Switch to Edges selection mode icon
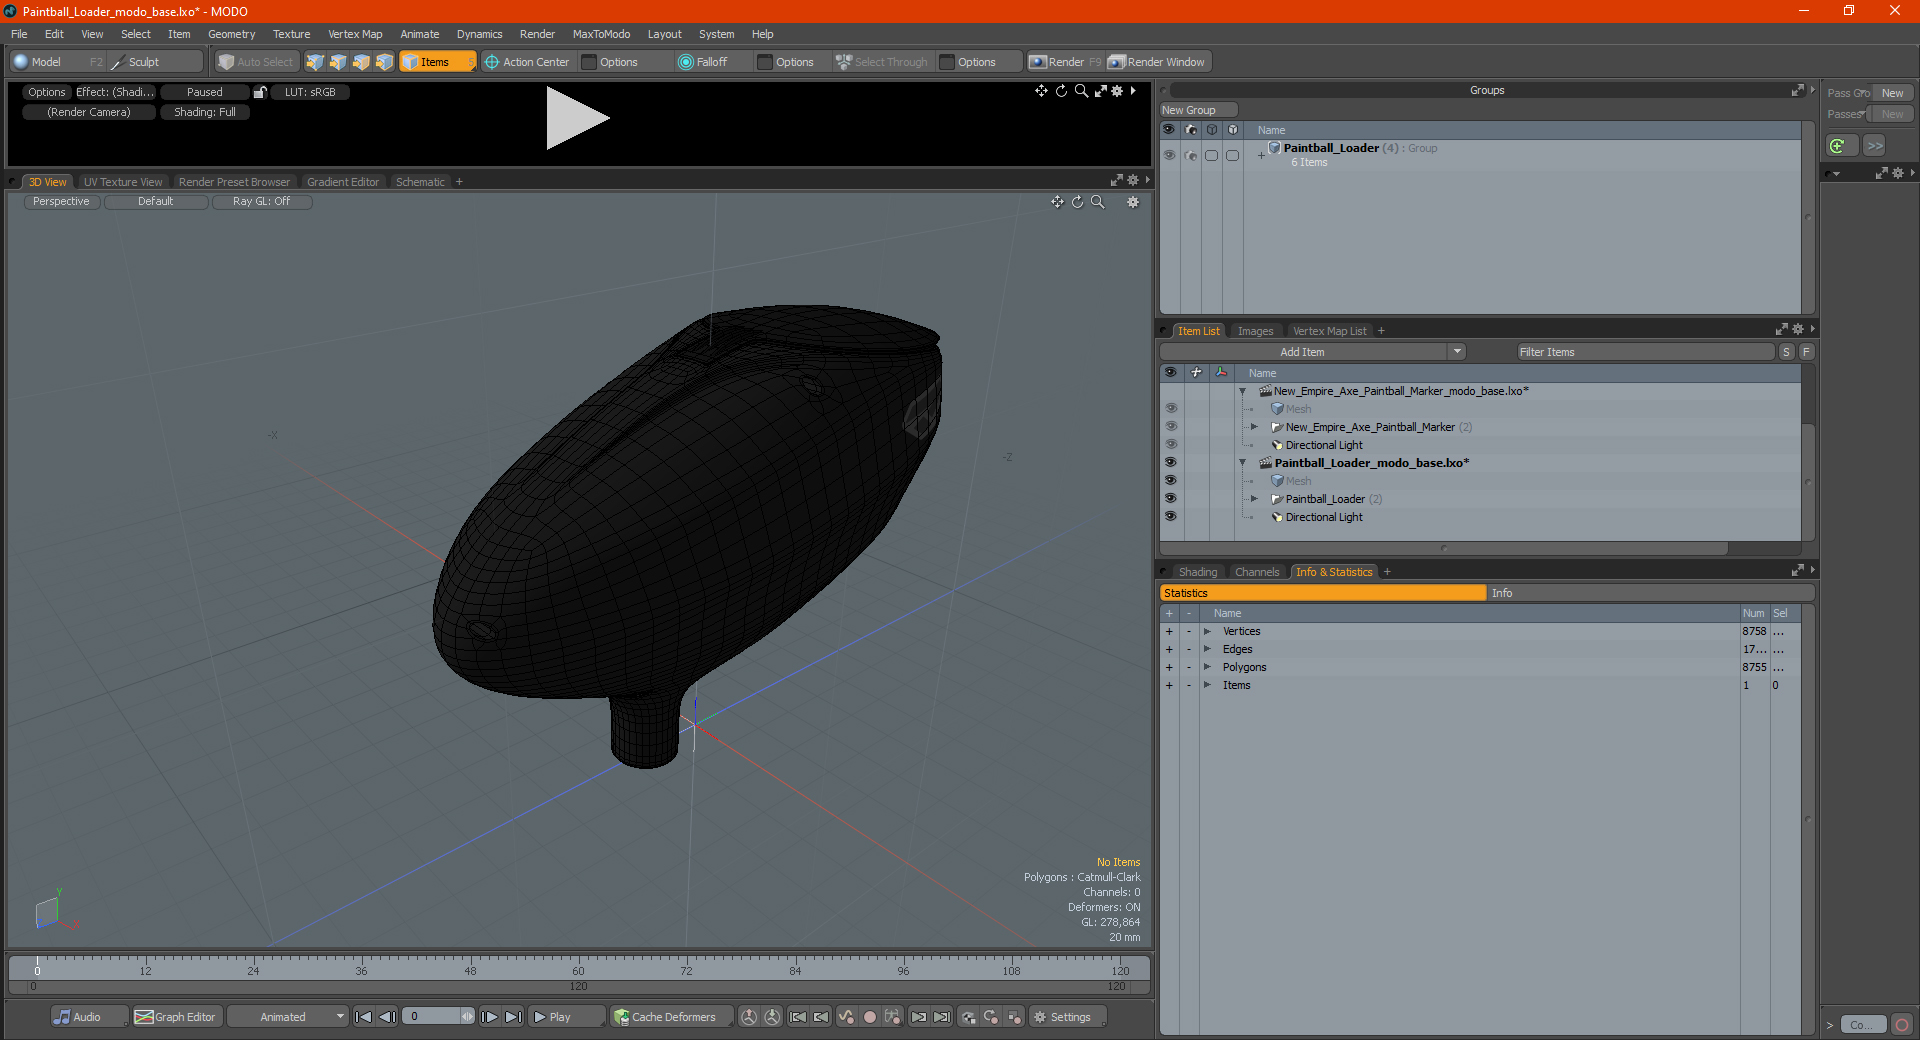Image resolution: width=1920 pixels, height=1040 pixels. 338,62
